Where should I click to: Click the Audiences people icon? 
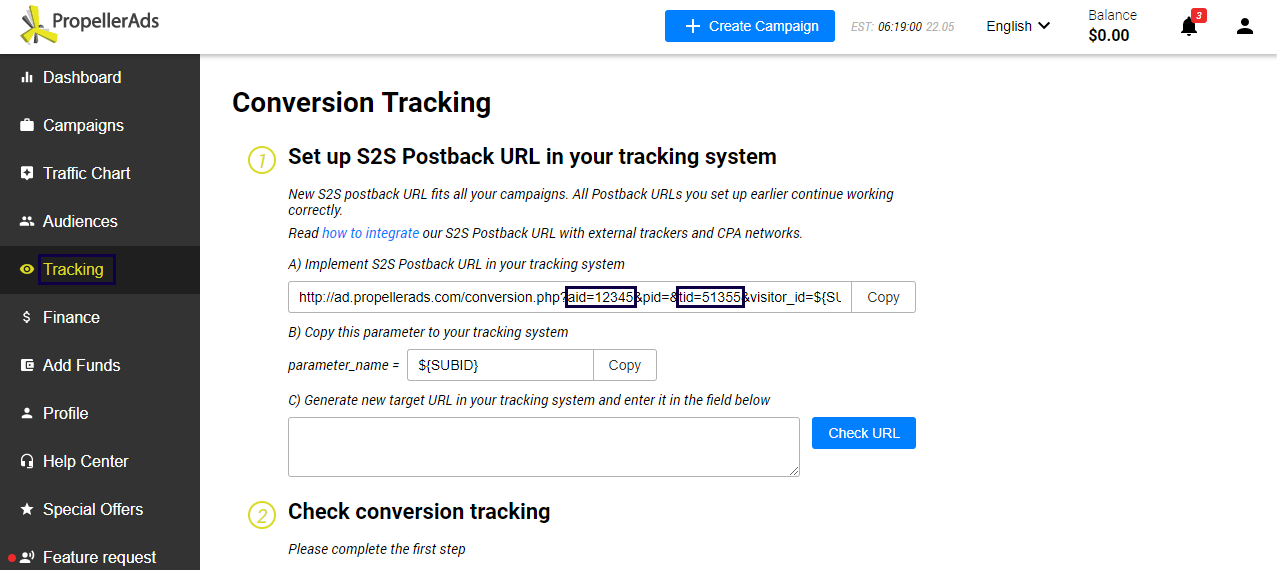27,222
